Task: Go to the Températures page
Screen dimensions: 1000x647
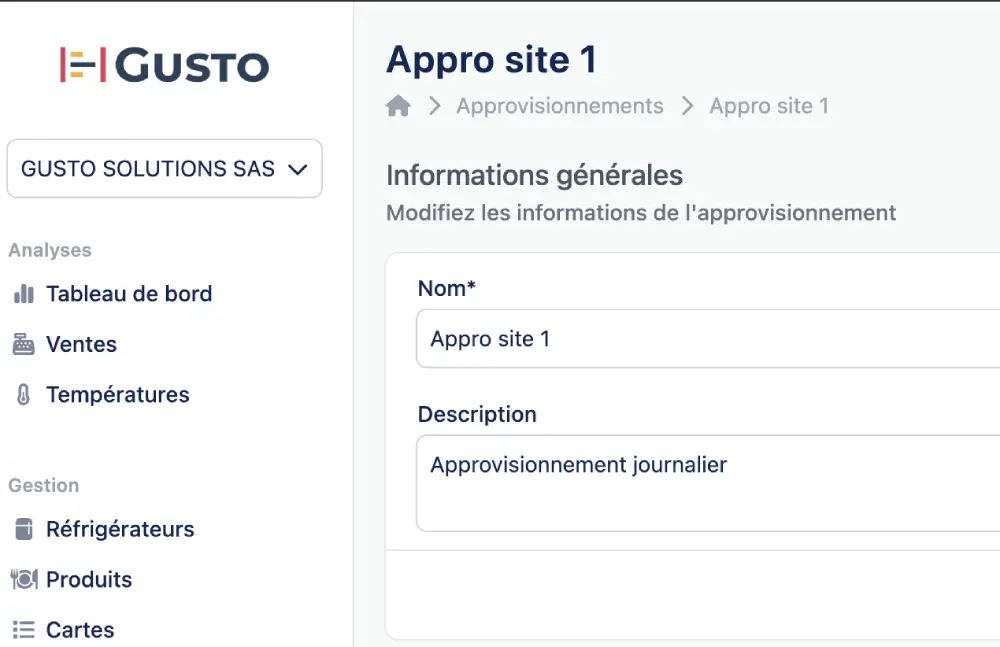Action: tap(117, 394)
